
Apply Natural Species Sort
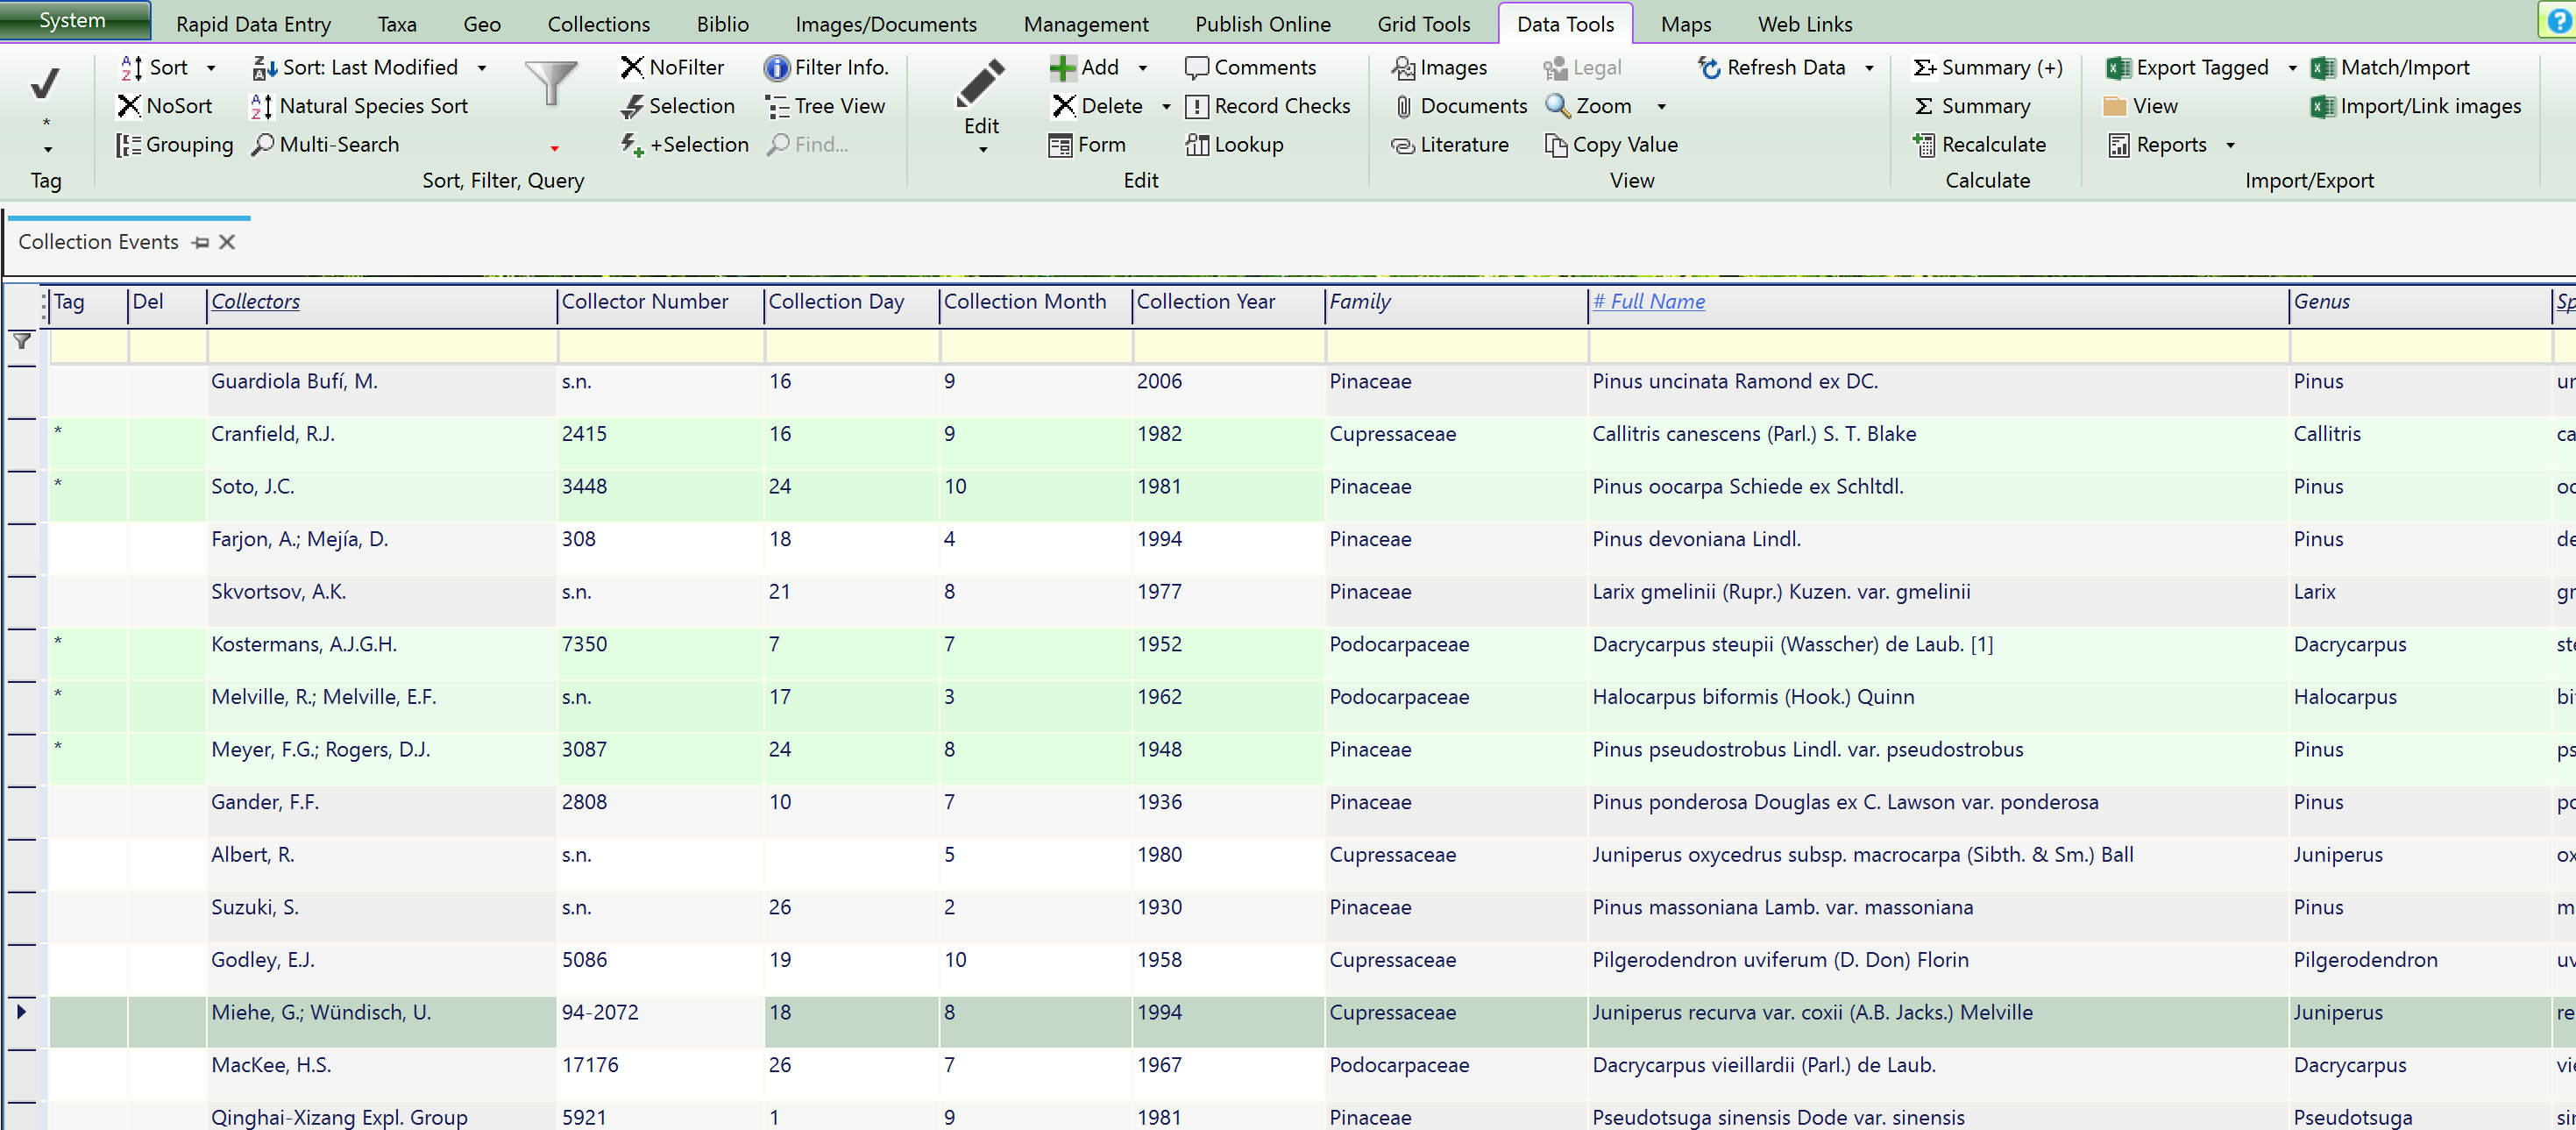pos(359,106)
